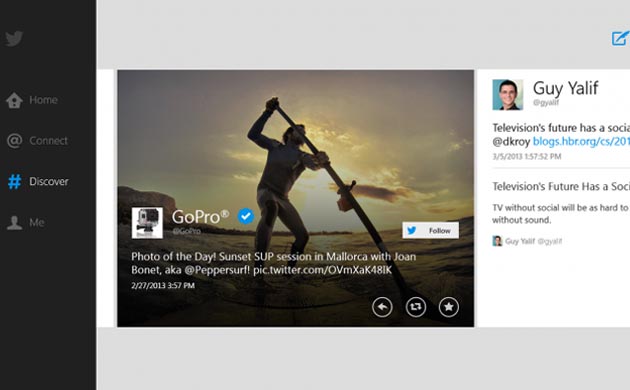Screen dimensions: 630x390
Task: Reply to the GoPro tweet
Action: (x=382, y=307)
